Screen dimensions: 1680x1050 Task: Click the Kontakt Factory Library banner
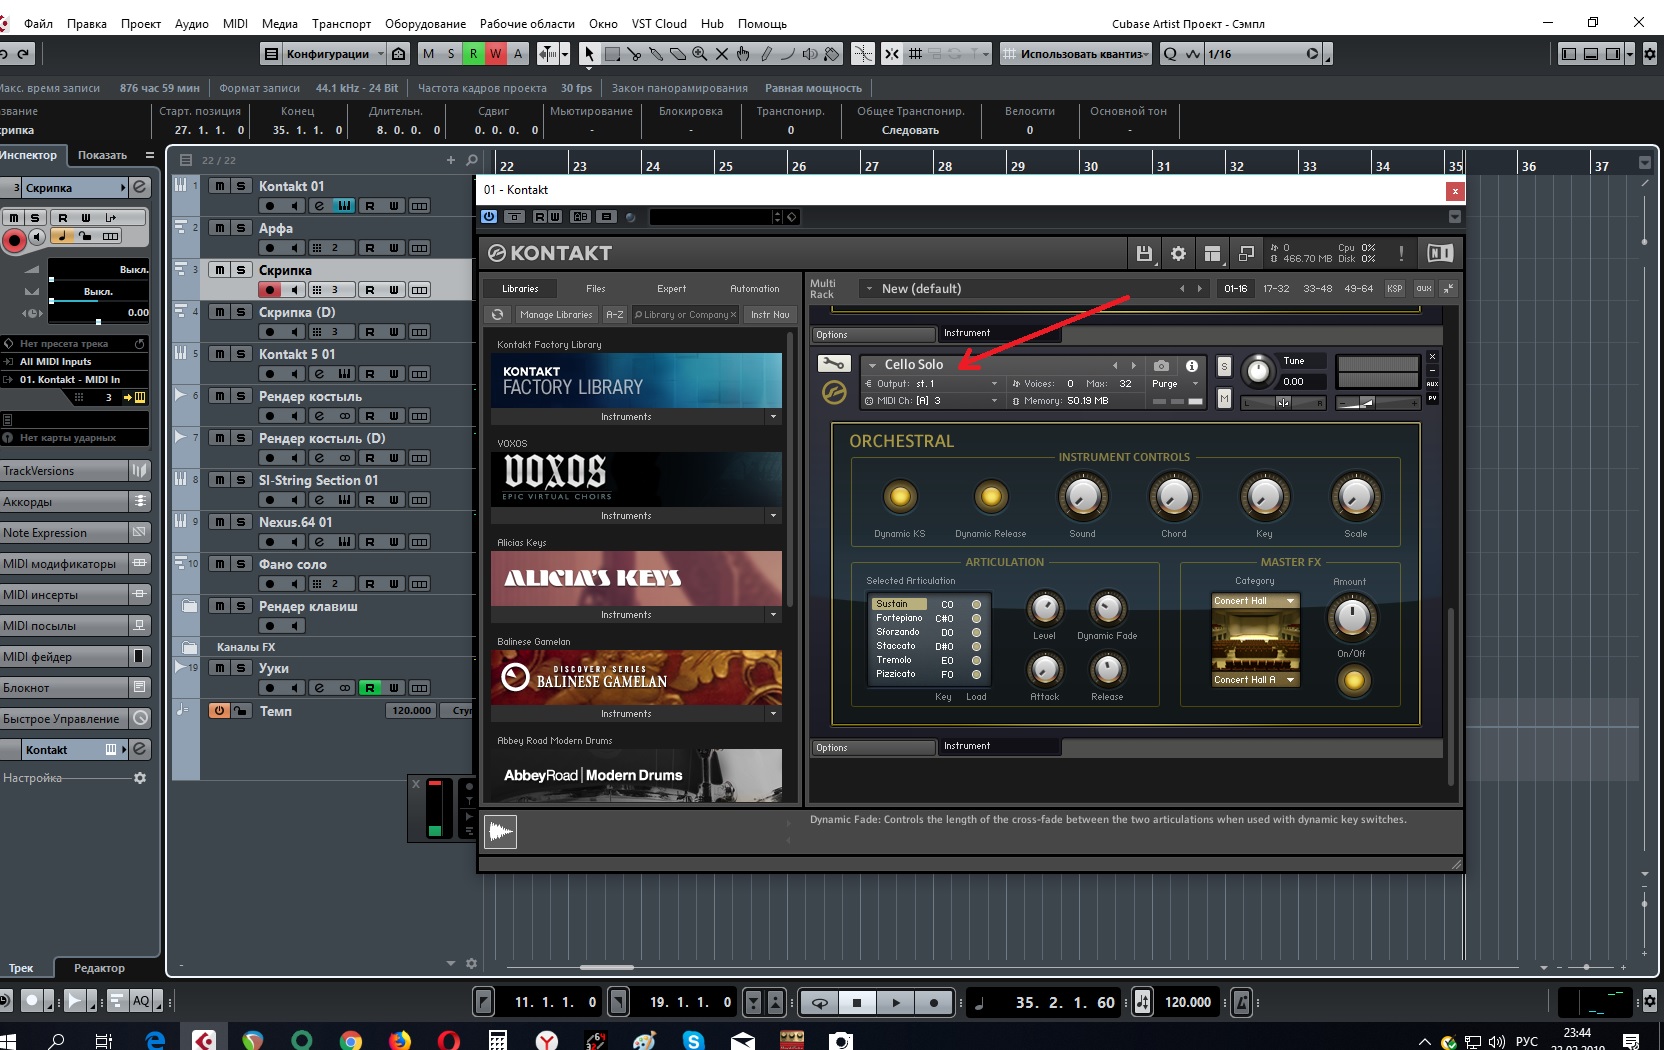coord(636,380)
